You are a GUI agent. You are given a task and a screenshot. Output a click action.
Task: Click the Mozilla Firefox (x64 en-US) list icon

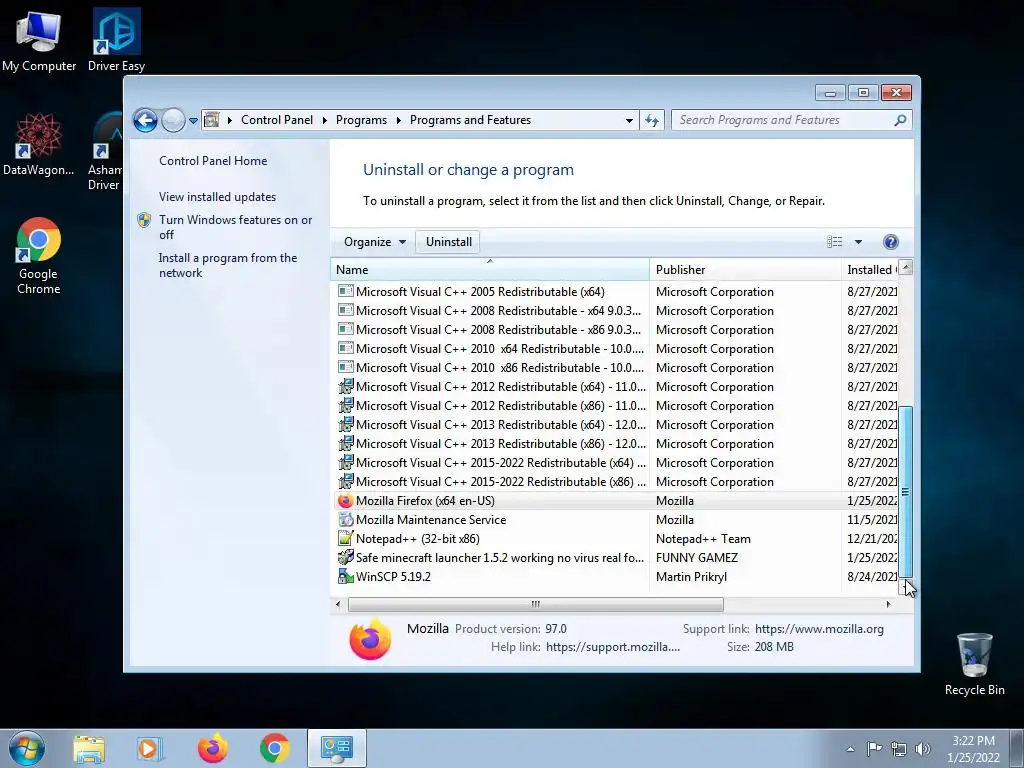[x=345, y=501]
